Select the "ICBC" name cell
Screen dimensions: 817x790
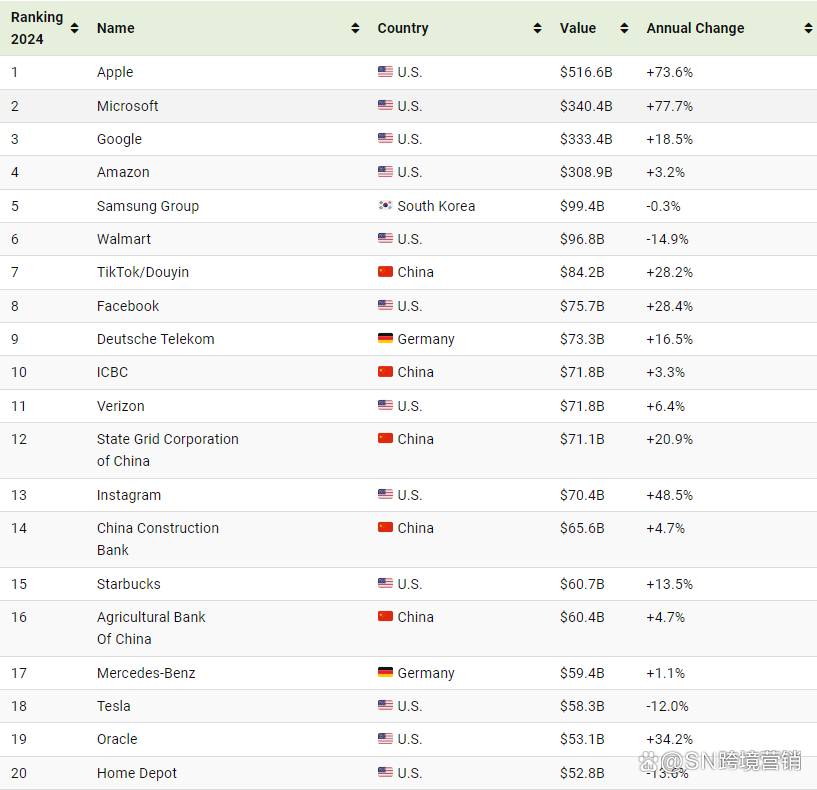click(x=113, y=373)
